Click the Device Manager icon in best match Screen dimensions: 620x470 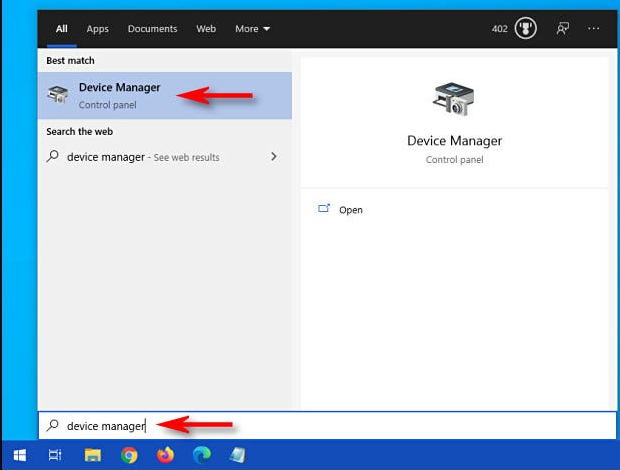pyautogui.click(x=58, y=95)
